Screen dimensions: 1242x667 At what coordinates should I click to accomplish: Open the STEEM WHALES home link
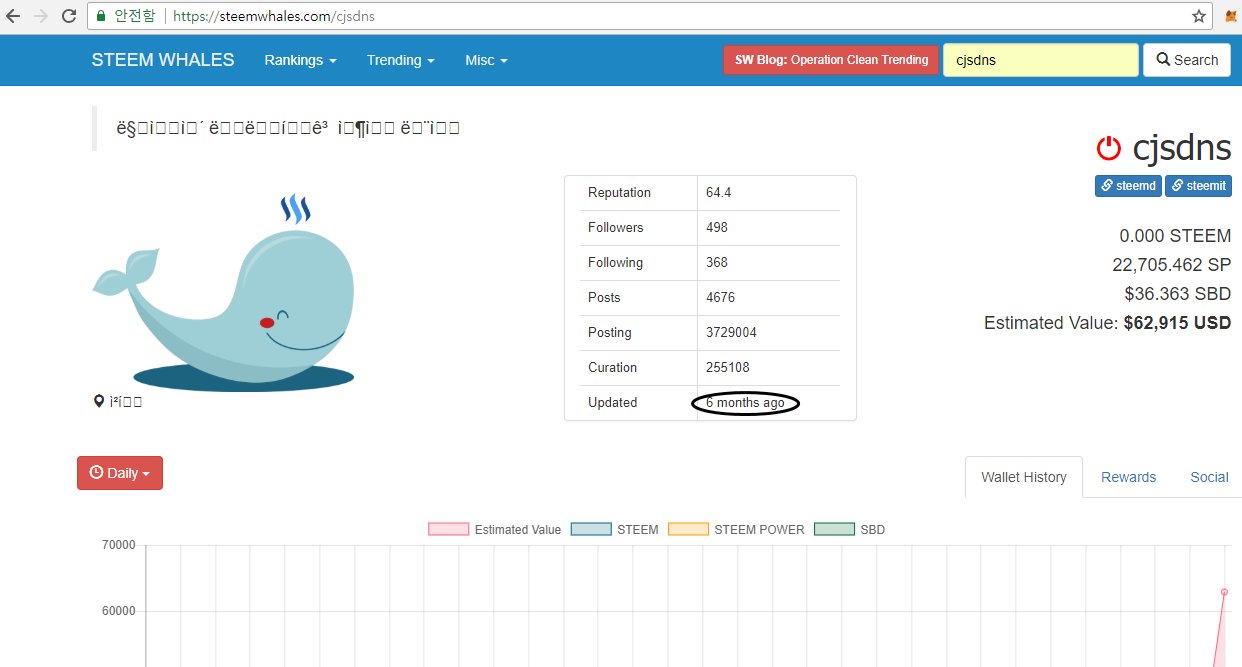click(163, 60)
